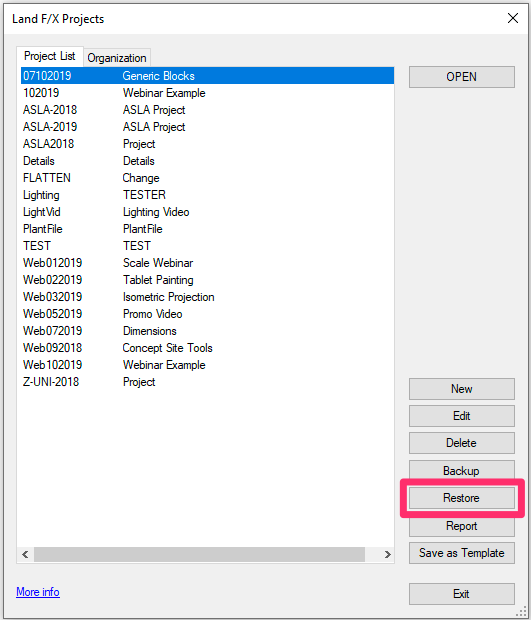Screen dimensions: 531x620
Task: Select Web072019 Dimensions
Action: (207, 331)
